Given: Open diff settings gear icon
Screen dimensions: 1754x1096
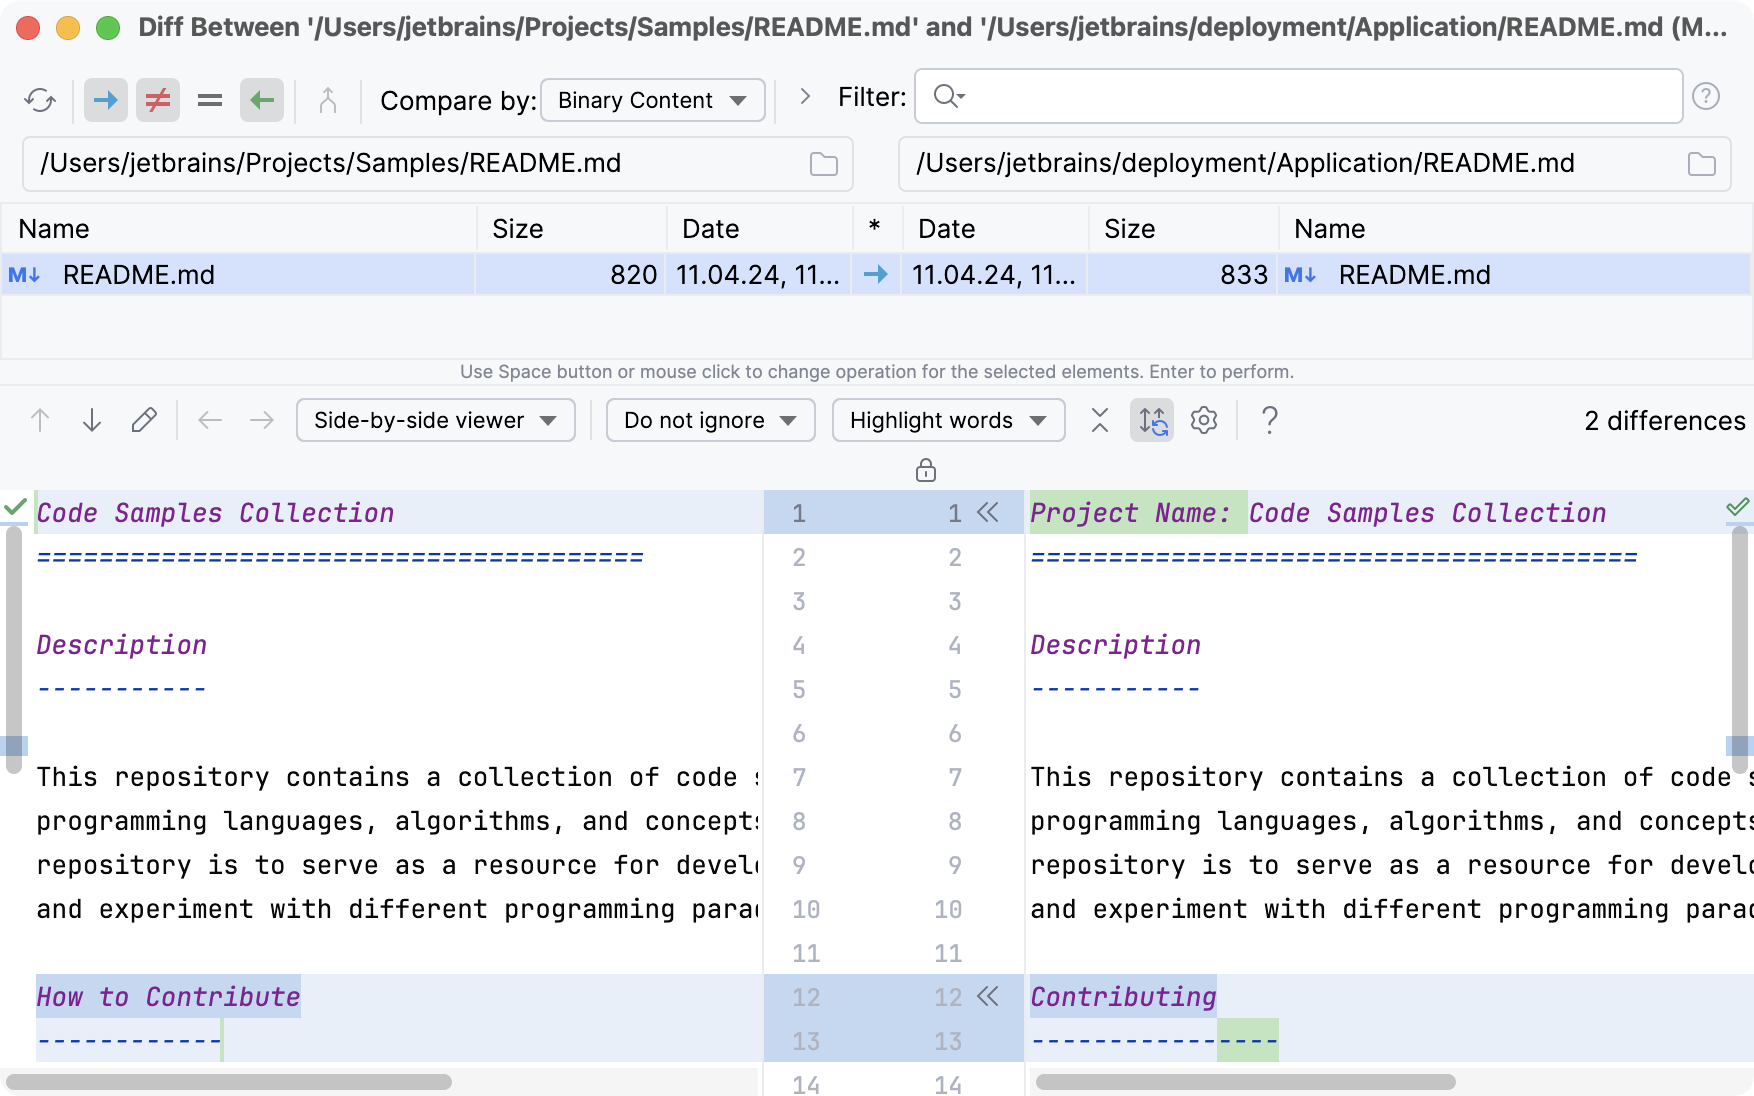Looking at the screenshot, I should (x=1204, y=421).
